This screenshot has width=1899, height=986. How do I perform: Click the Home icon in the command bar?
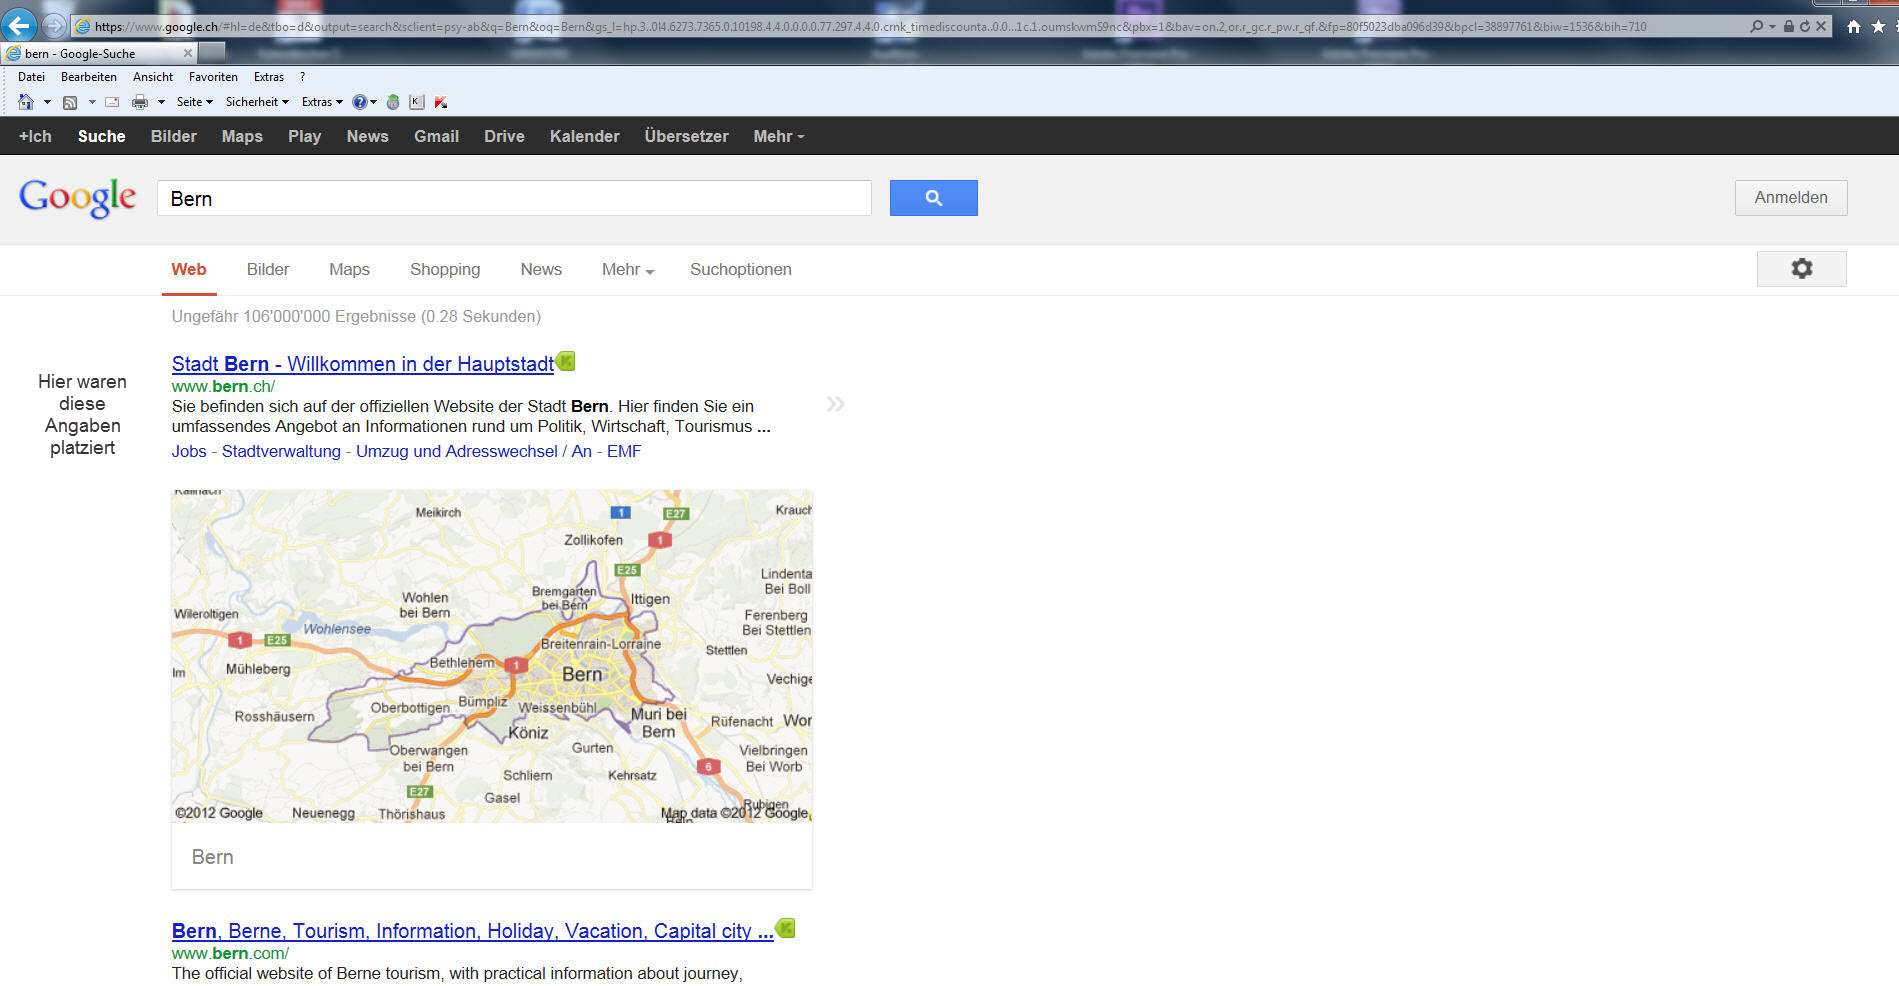tap(26, 102)
